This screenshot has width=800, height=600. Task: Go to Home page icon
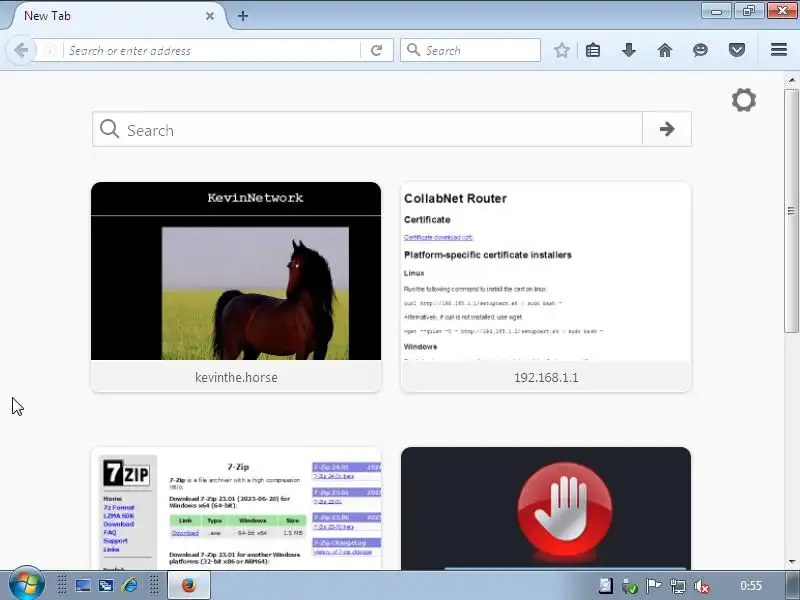[x=665, y=50]
